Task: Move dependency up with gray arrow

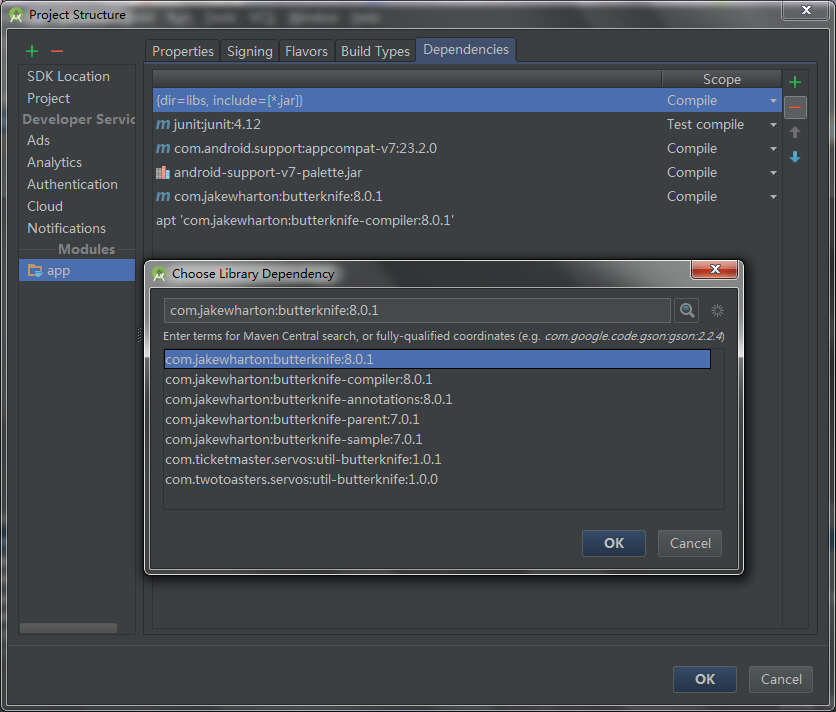Action: pyautogui.click(x=795, y=132)
